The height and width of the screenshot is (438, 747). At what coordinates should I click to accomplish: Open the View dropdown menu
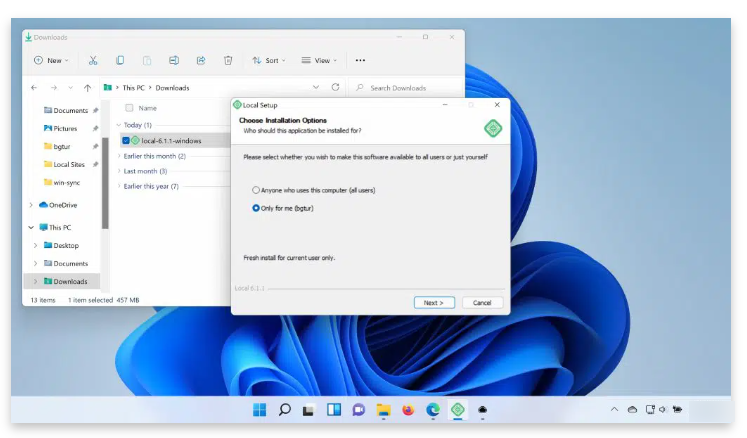(x=317, y=60)
